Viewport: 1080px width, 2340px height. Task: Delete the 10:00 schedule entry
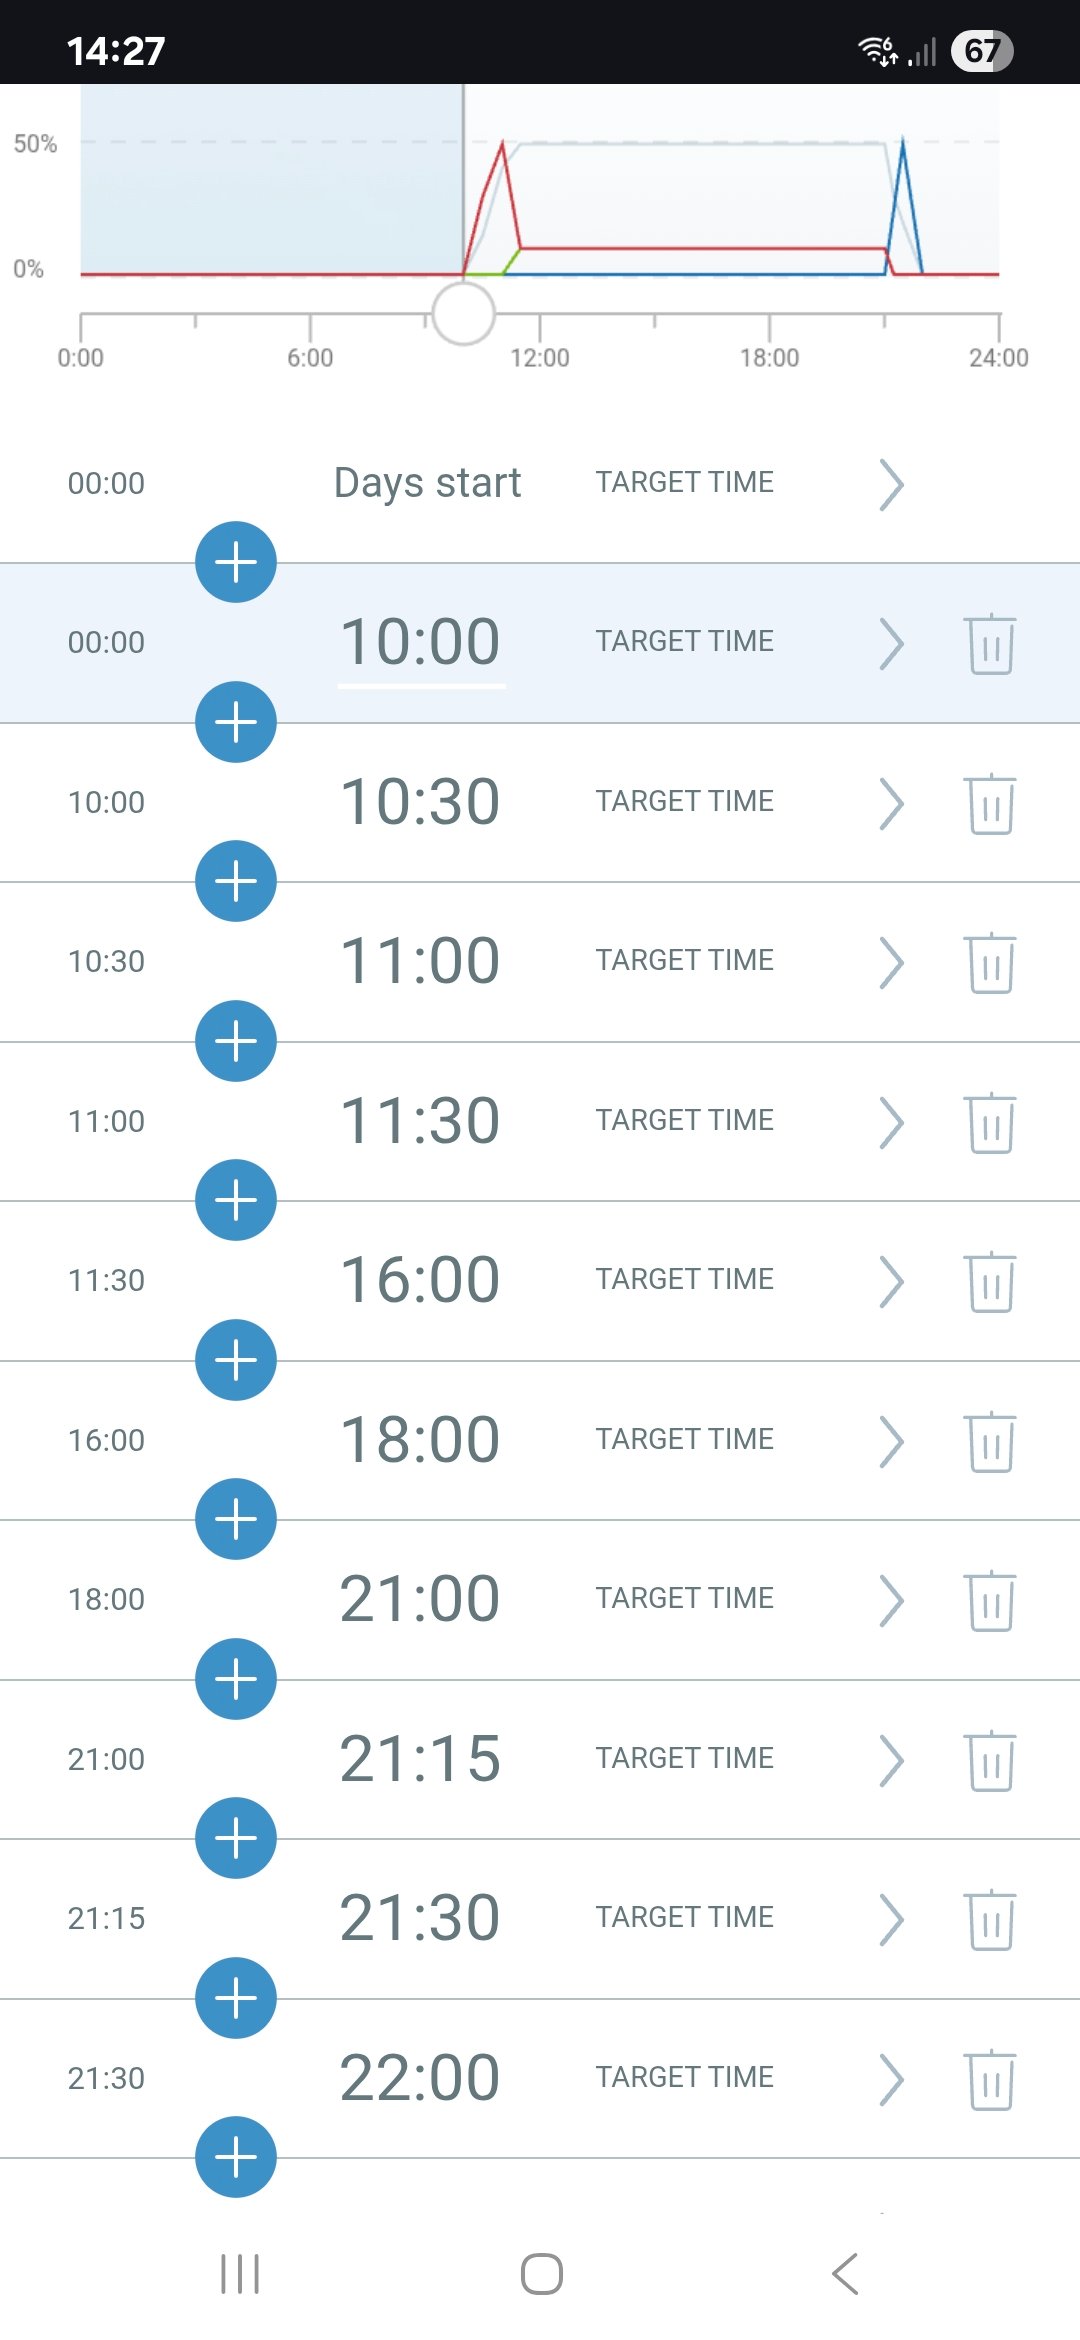[990, 644]
